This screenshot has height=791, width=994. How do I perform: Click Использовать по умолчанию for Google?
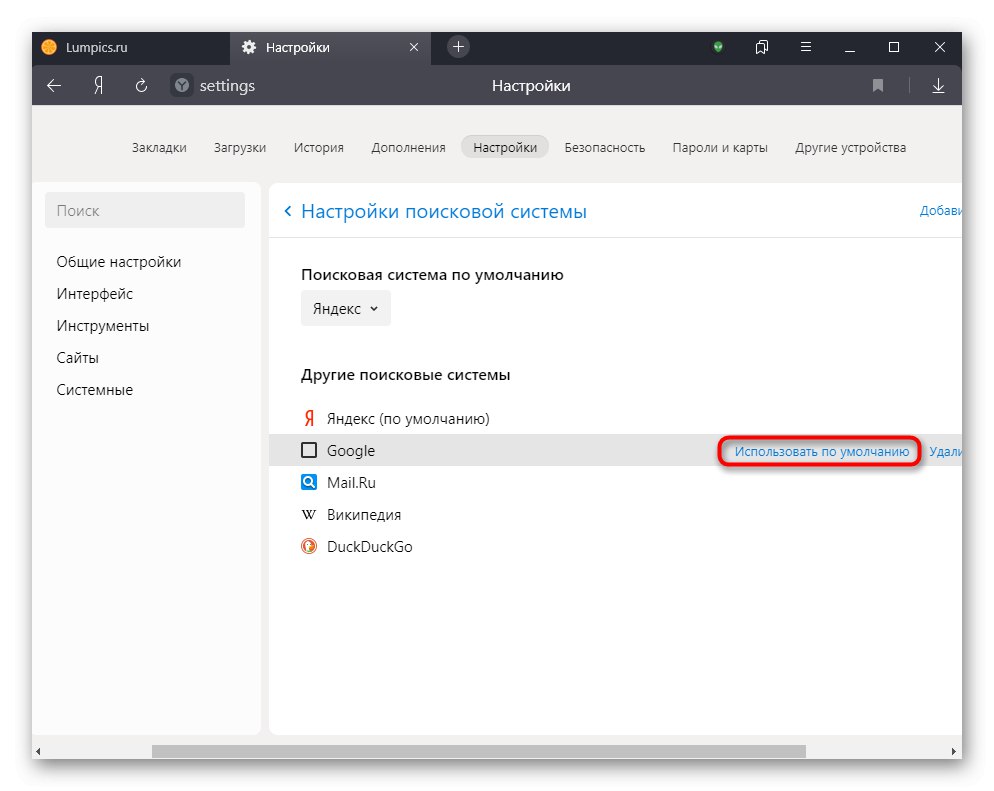click(819, 451)
